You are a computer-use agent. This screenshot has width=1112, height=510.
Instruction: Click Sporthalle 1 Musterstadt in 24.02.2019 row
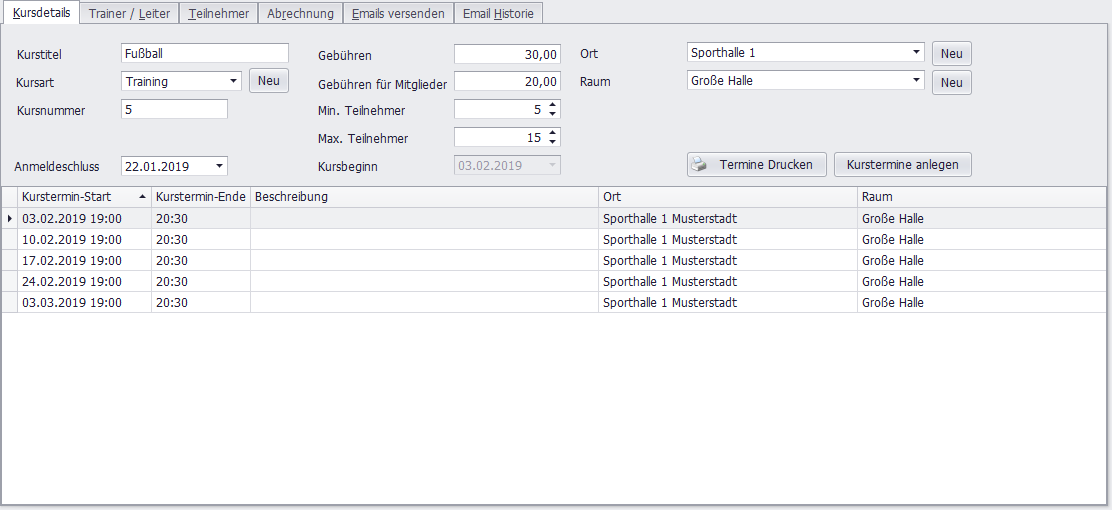pos(728,282)
